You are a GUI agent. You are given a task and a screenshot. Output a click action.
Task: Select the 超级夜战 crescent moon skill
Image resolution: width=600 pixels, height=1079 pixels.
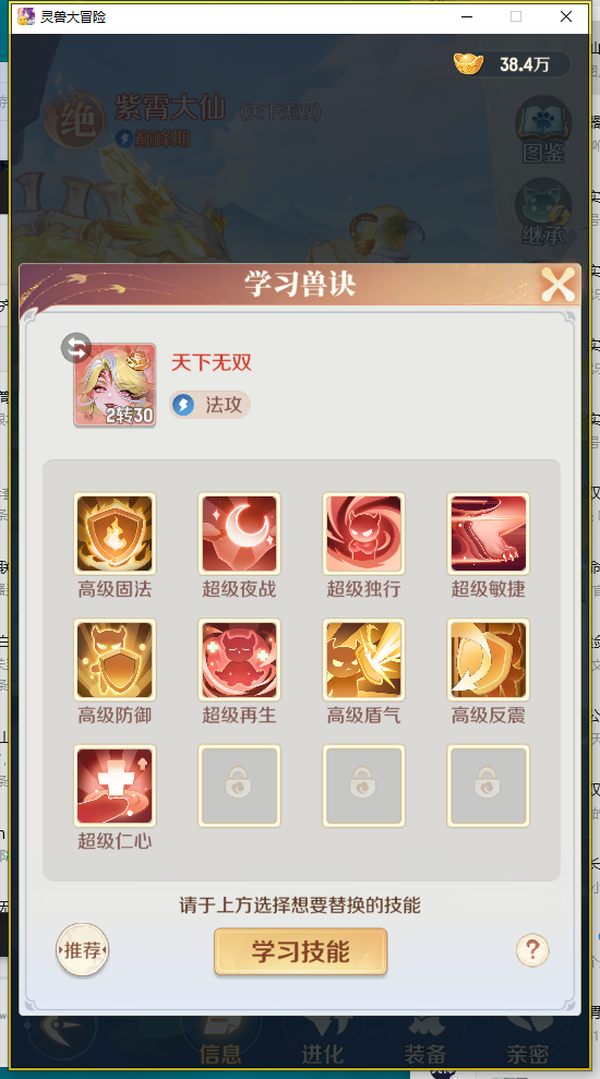tap(239, 533)
